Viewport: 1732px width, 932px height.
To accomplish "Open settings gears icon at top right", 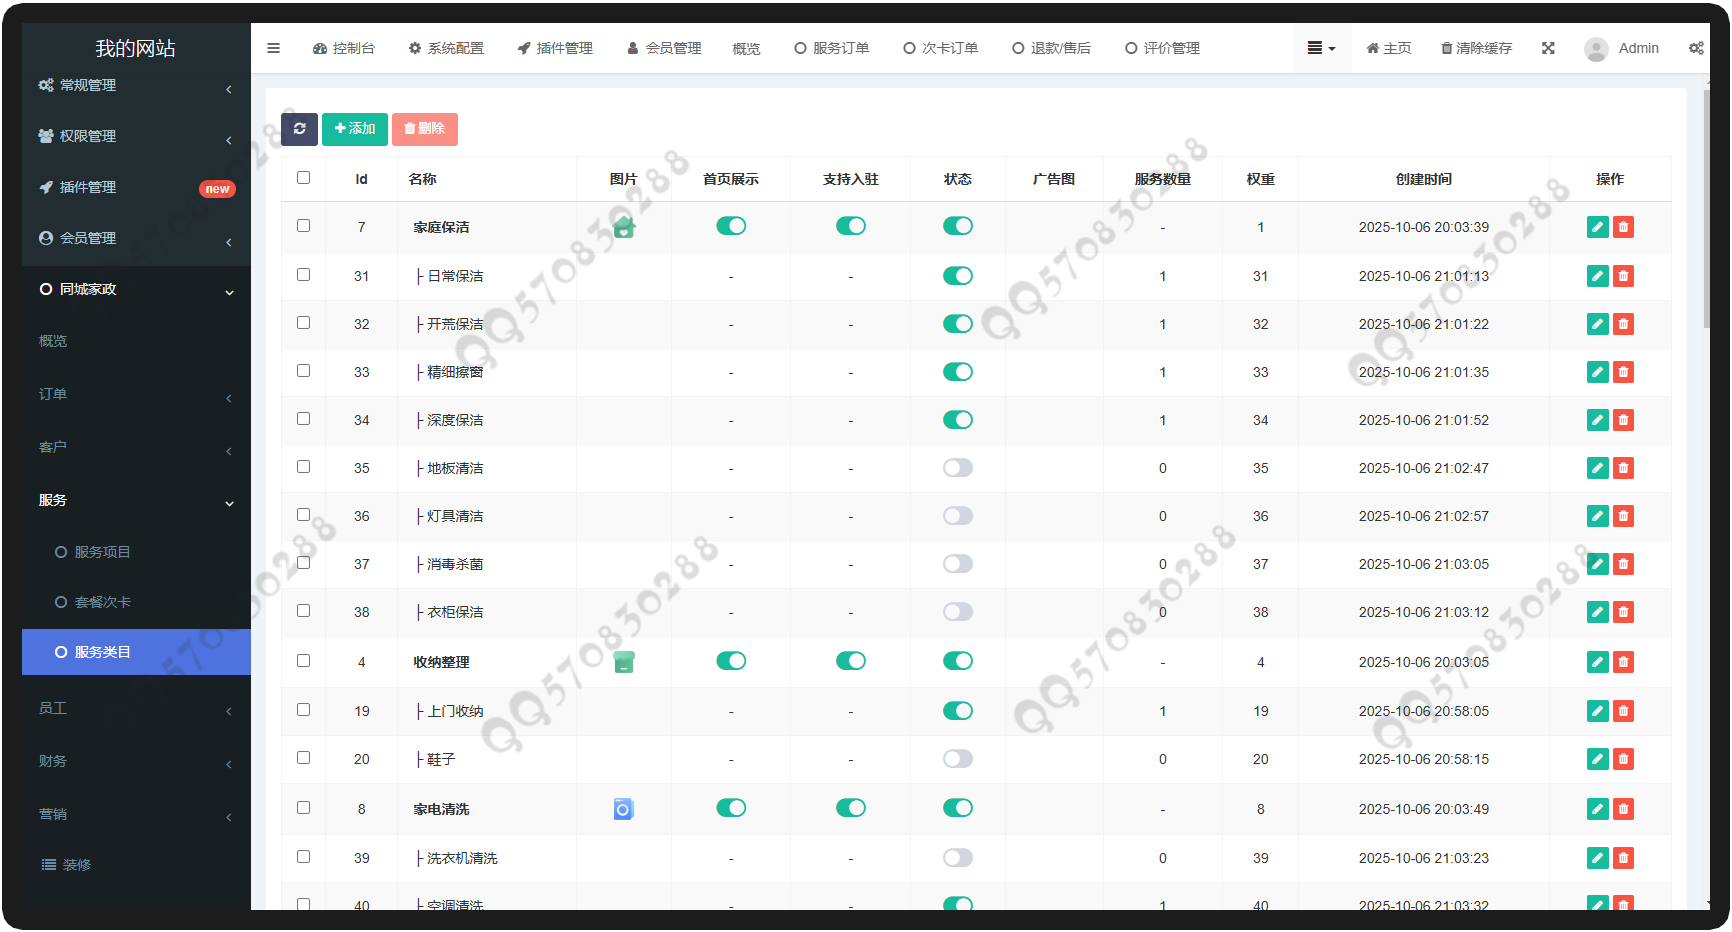I will [1696, 48].
